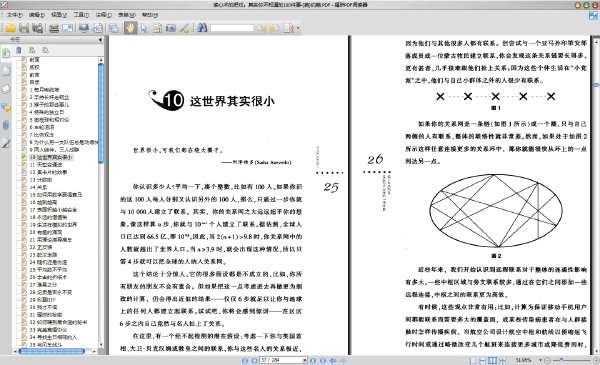Image resolution: width=600 pixels, height=365 pixels.
Task: Switch to single page layout icon
Action: (473, 360)
